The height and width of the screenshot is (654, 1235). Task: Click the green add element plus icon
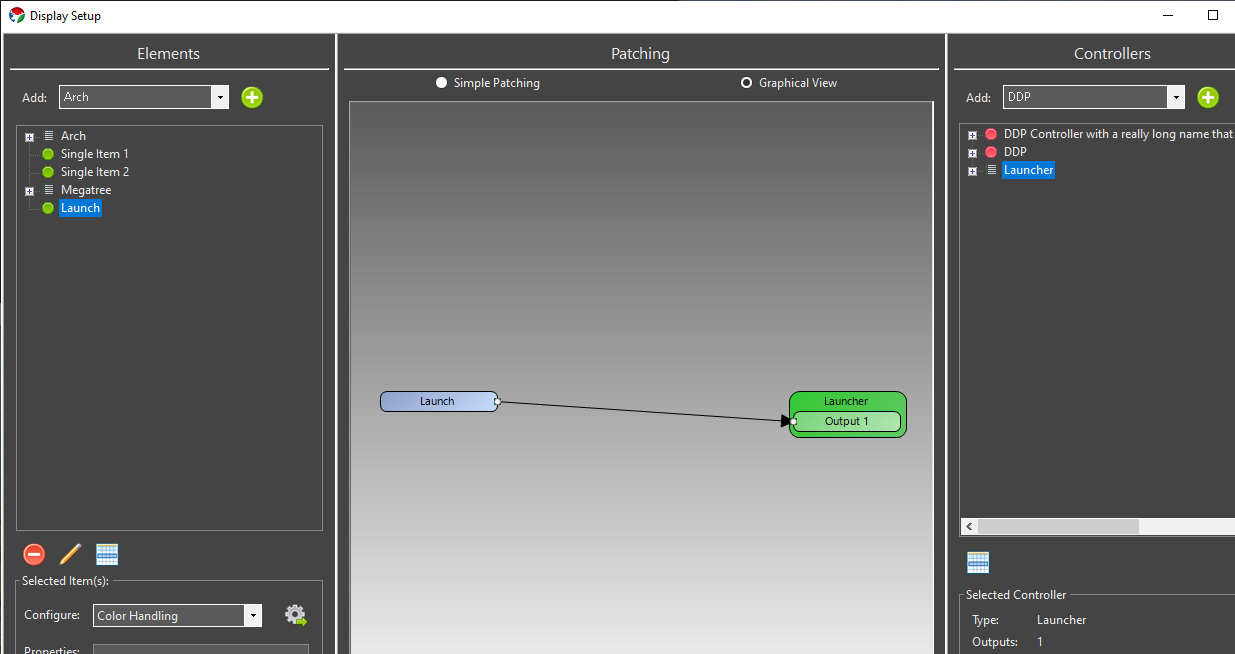(252, 97)
